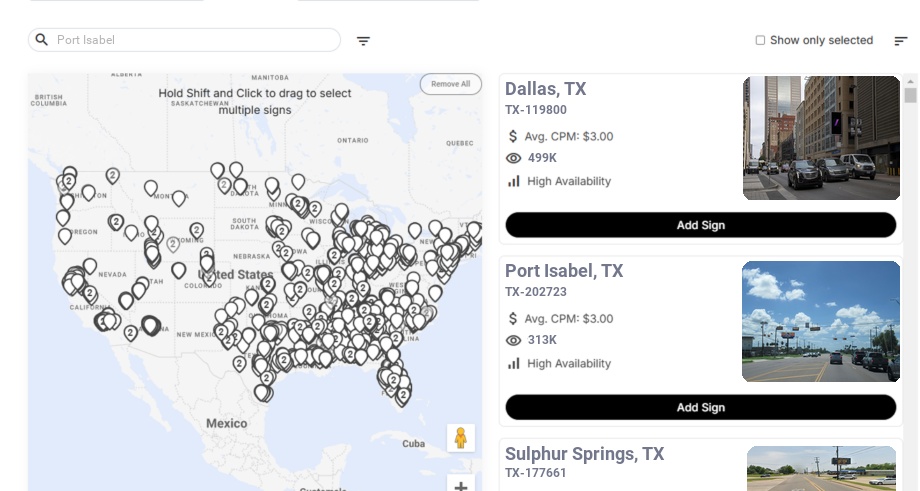Image resolution: width=920 pixels, height=491 pixels.
Task: Click the Port Isabel availability bars icon
Action: [514, 364]
